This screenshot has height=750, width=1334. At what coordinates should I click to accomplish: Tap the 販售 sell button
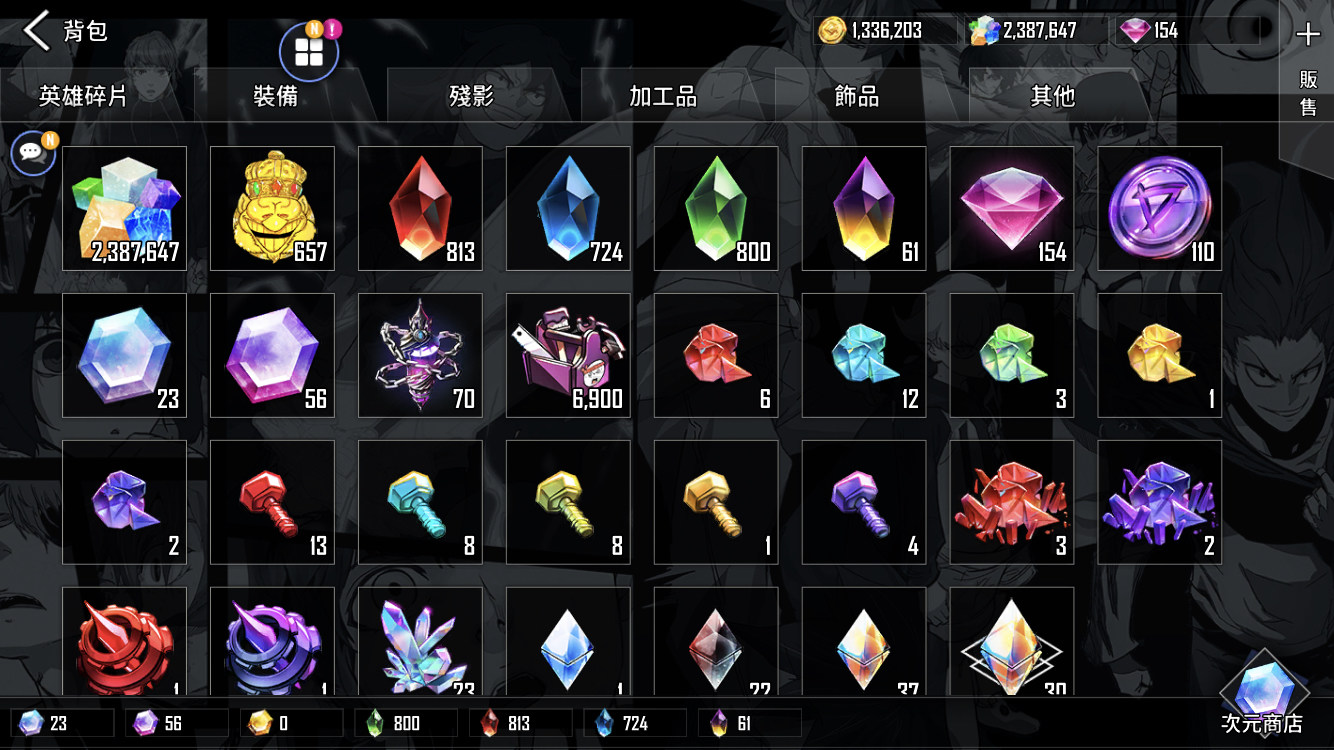point(1308,93)
